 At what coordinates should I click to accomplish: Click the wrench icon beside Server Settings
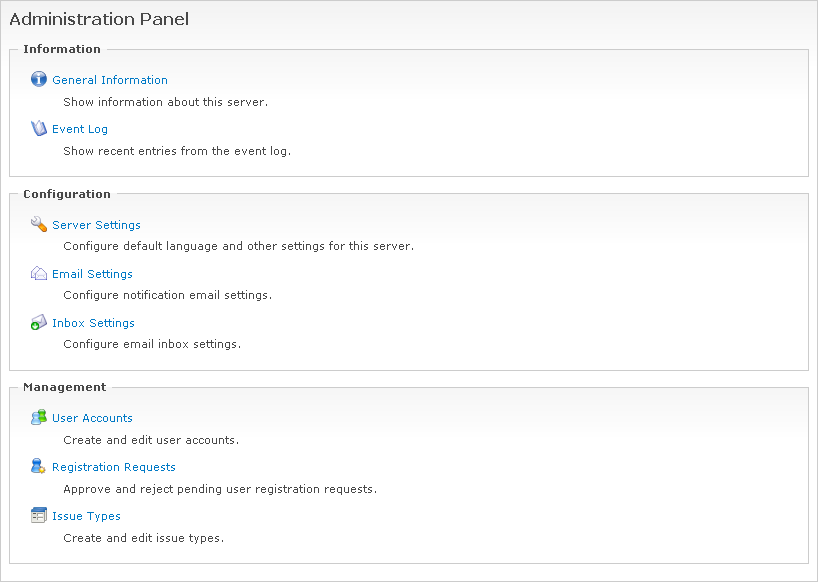[39, 225]
